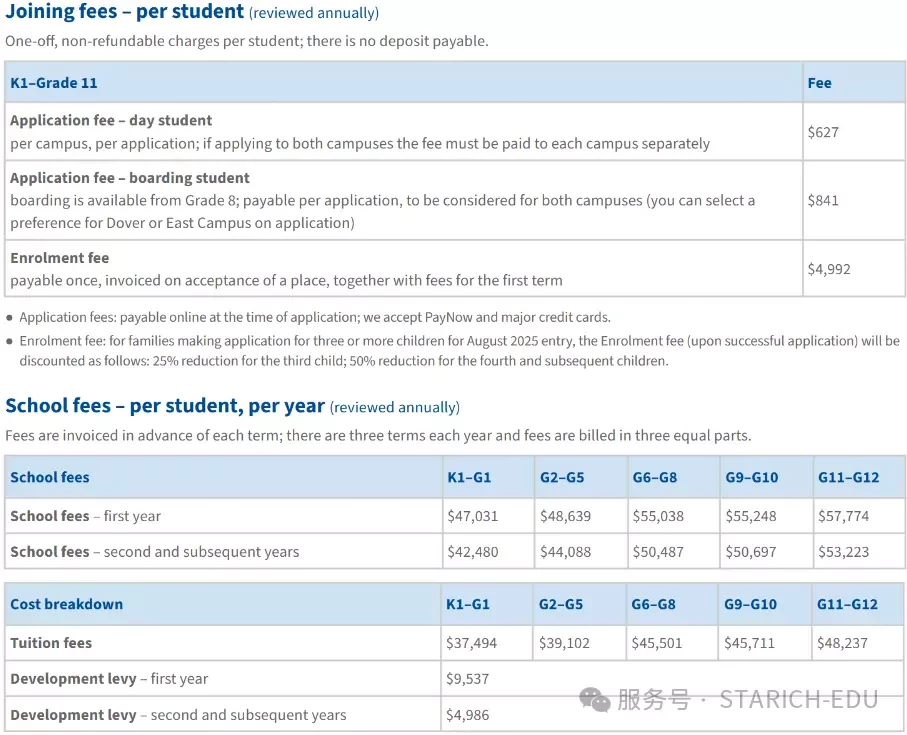Image resolution: width=907 pixels, height=735 pixels.
Task: Click the $841 boarding application fee
Action: pos(823,200)
